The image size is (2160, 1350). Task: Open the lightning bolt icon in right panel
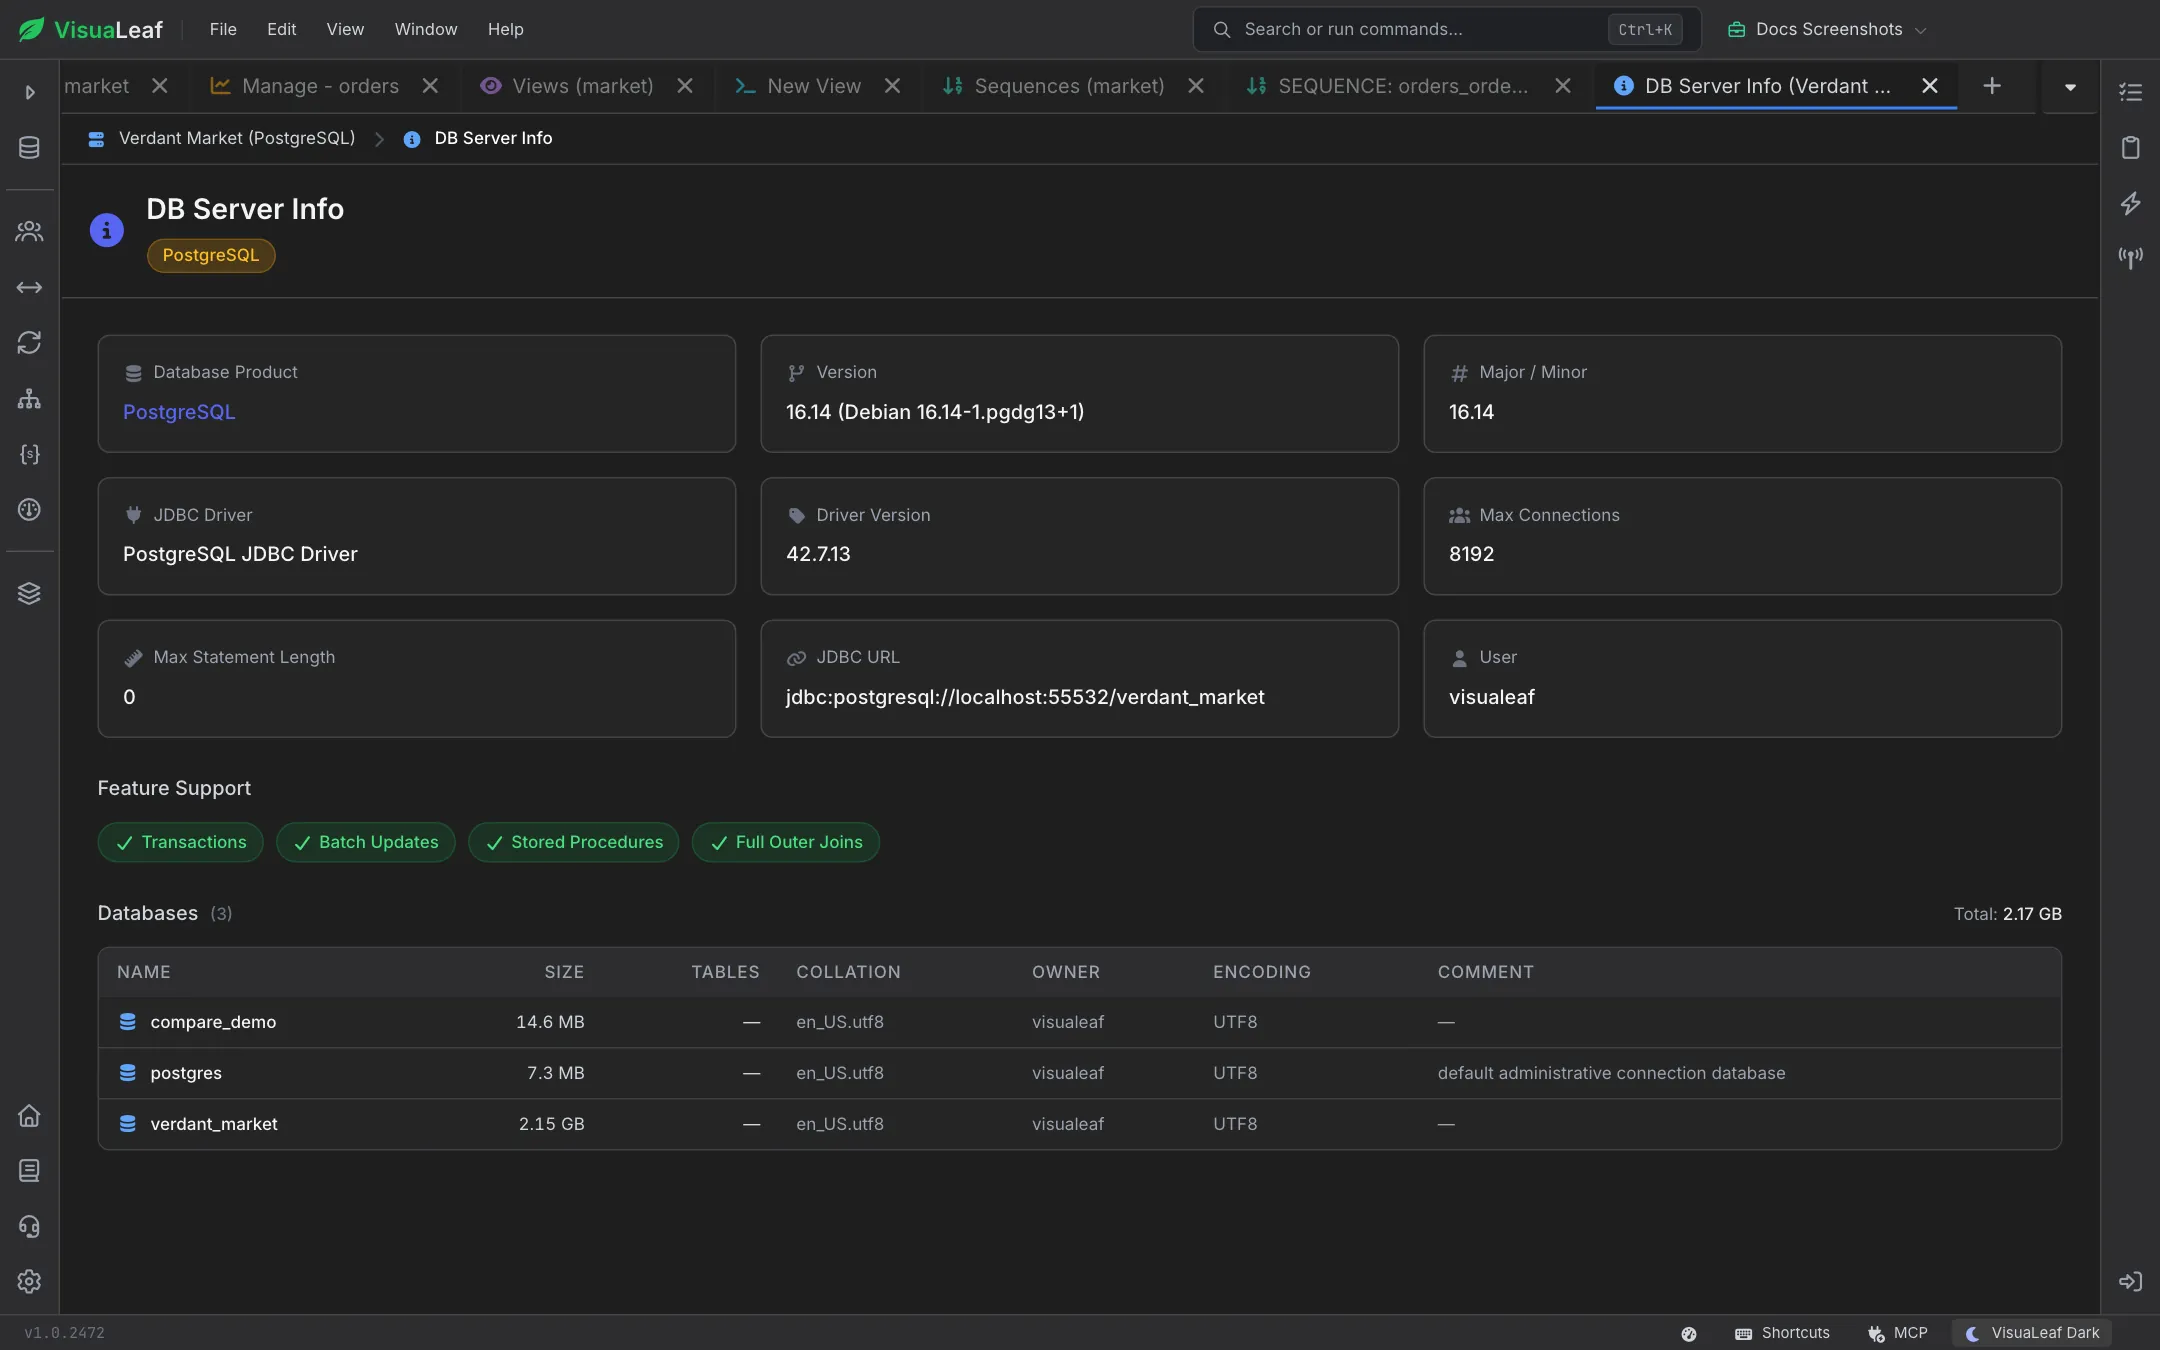[2131, 203]
